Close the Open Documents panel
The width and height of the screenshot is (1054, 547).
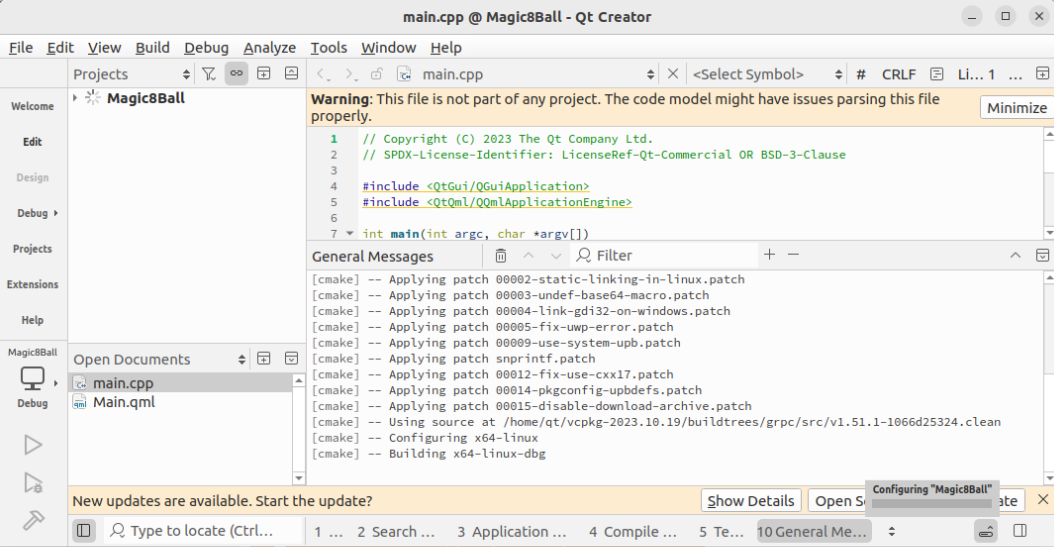pyautogui.click(x=291, y=359)
